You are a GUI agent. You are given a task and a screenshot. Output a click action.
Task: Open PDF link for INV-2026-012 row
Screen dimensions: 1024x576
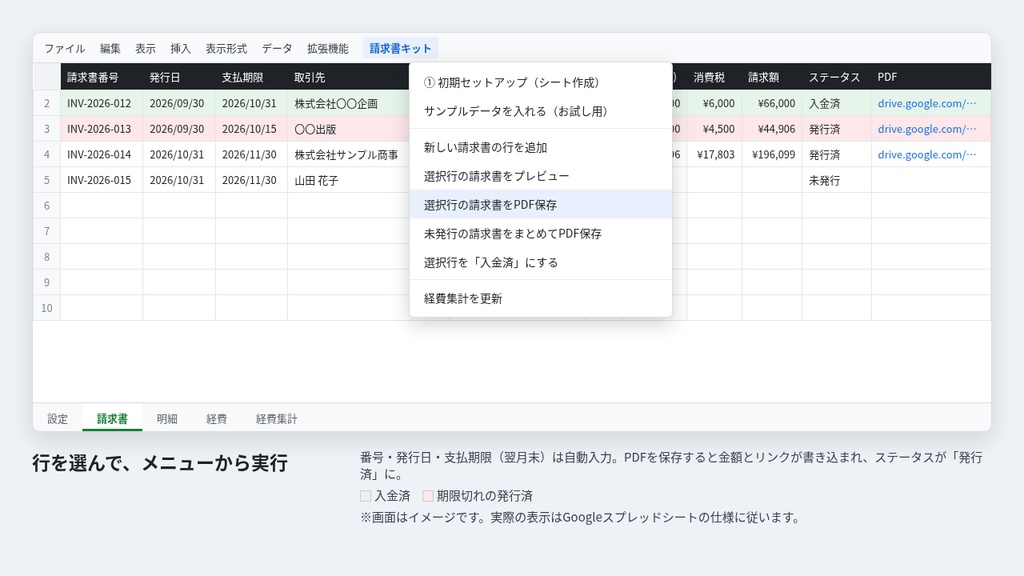coord(927,103)
